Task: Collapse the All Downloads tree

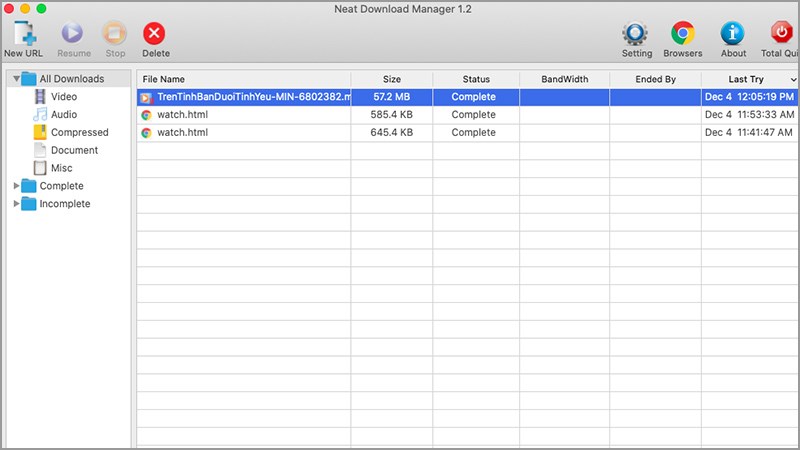Action: (17, 79)
